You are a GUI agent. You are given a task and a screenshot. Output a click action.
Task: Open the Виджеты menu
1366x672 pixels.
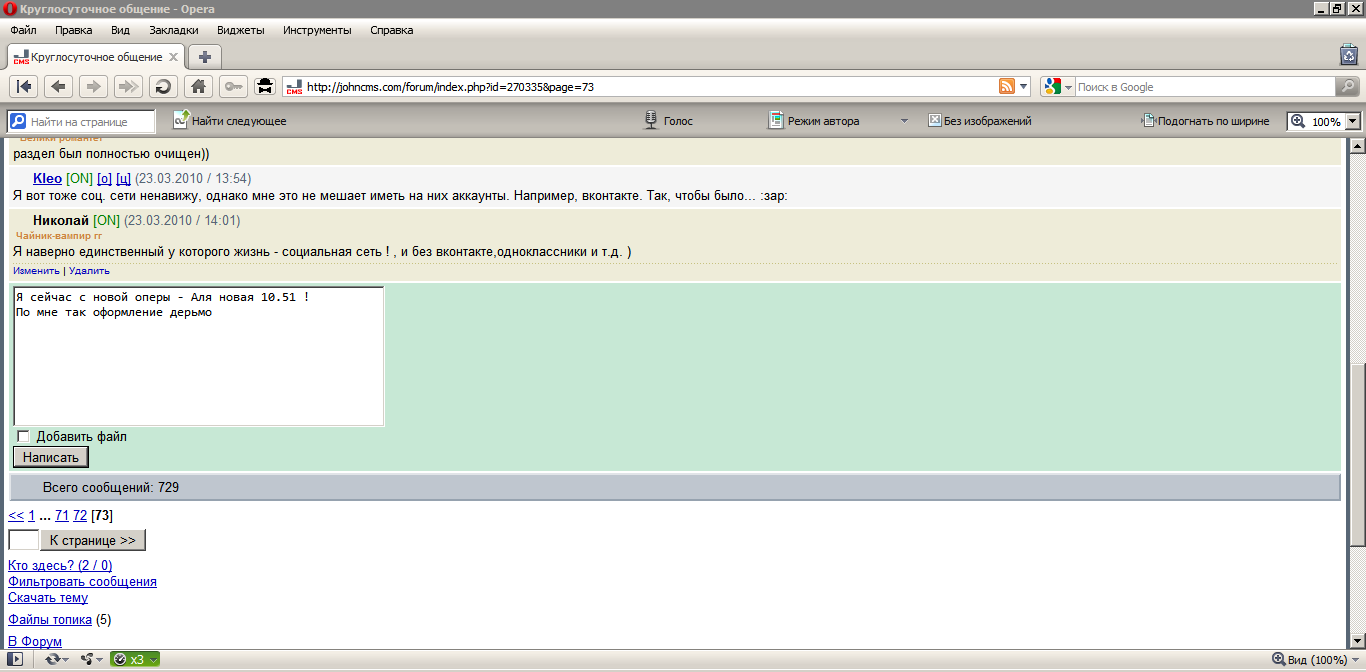(x=241, y=30)
